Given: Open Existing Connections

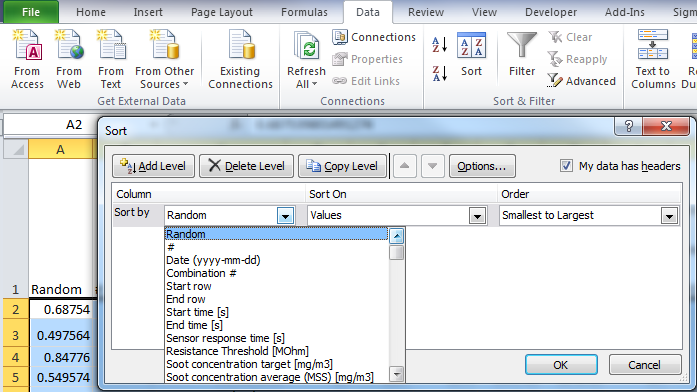Looking at the screenshot, I should coord(240,60).
